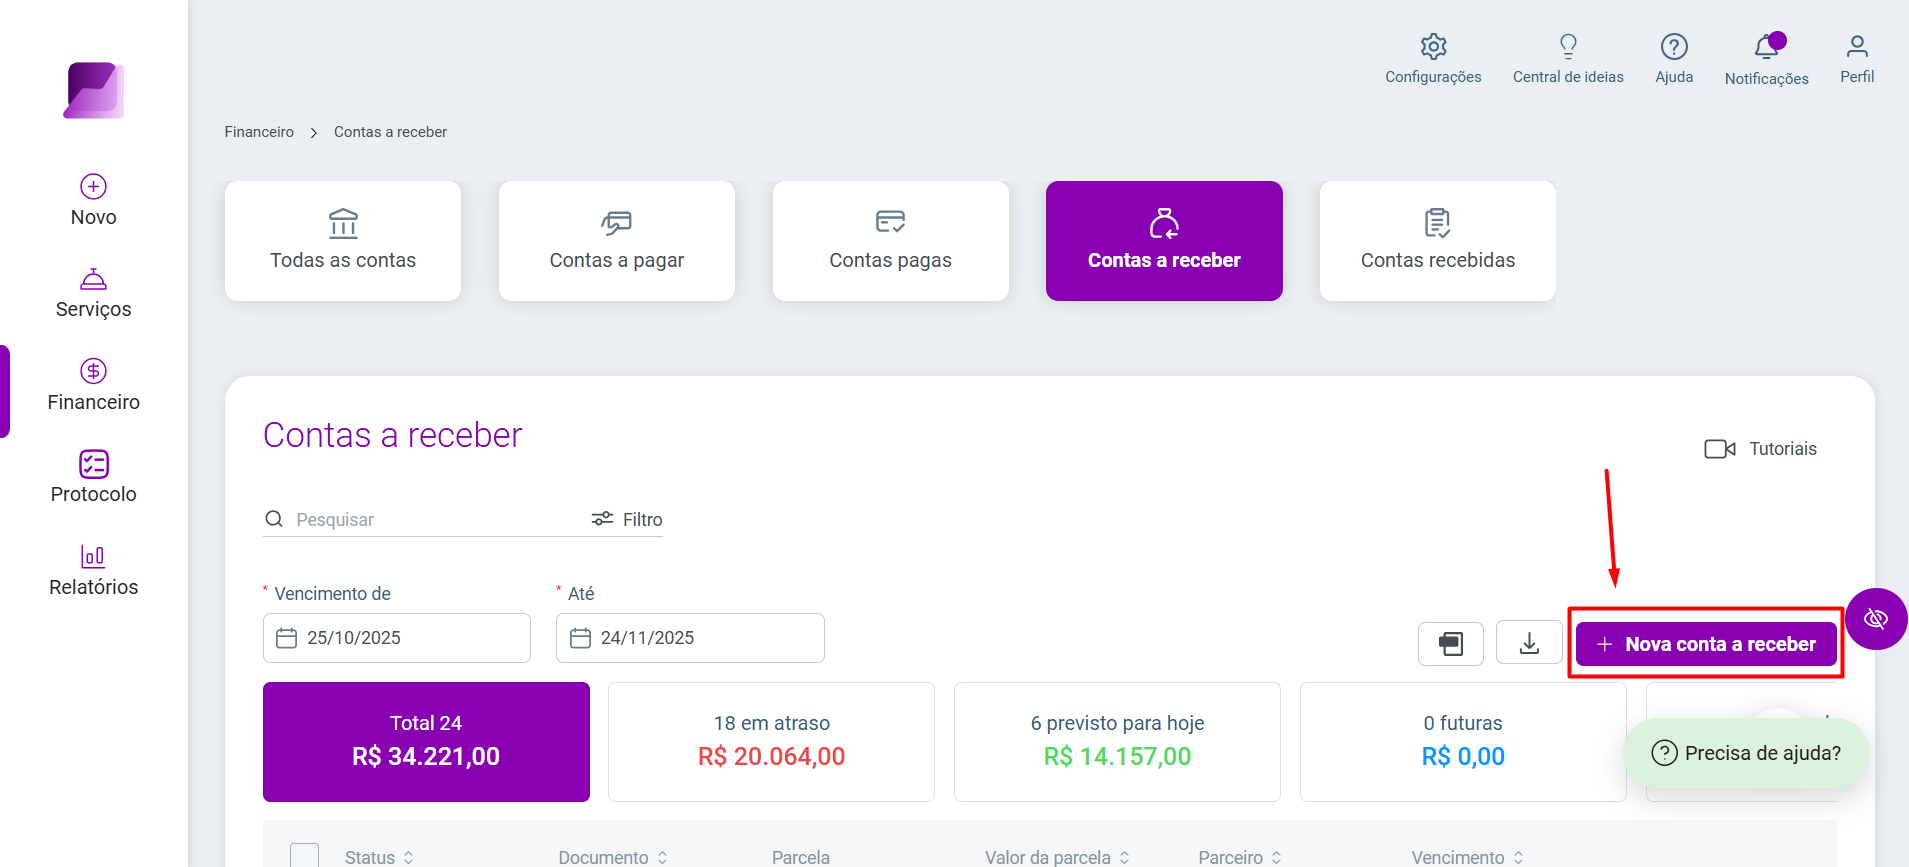Select the 6 previsto para hoje card
Viewport: 1909px width, 867px height.
point(1117,742)
